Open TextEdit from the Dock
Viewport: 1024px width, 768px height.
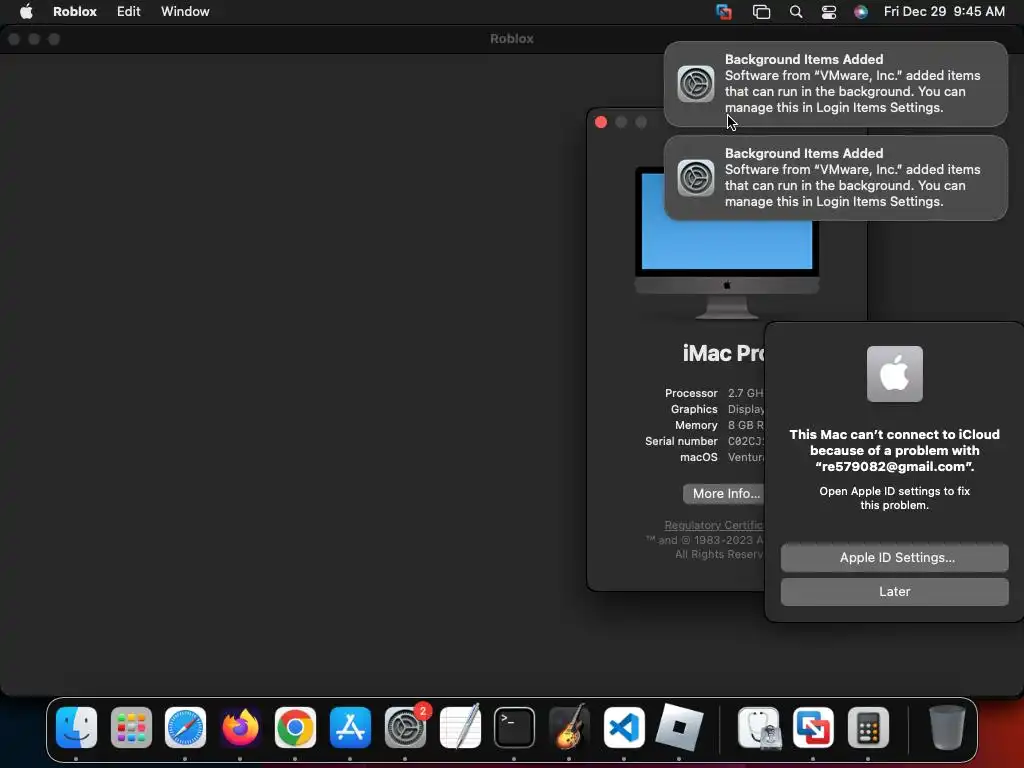460,727
